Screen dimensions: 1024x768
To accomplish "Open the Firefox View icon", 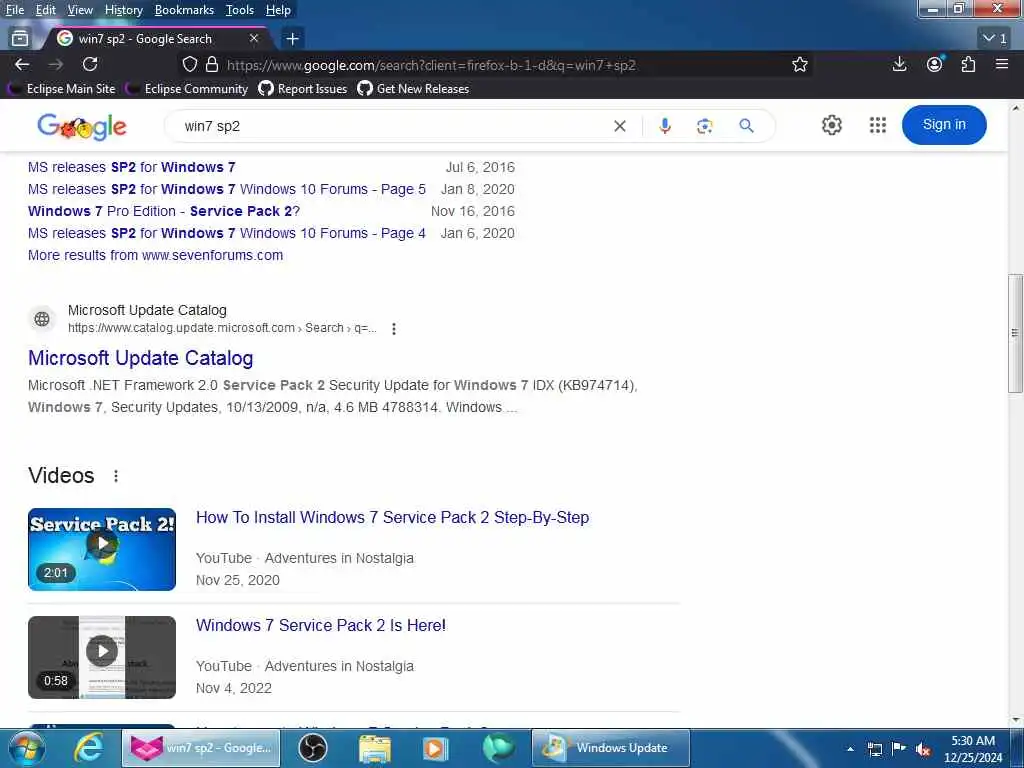I will pos(20,39).
